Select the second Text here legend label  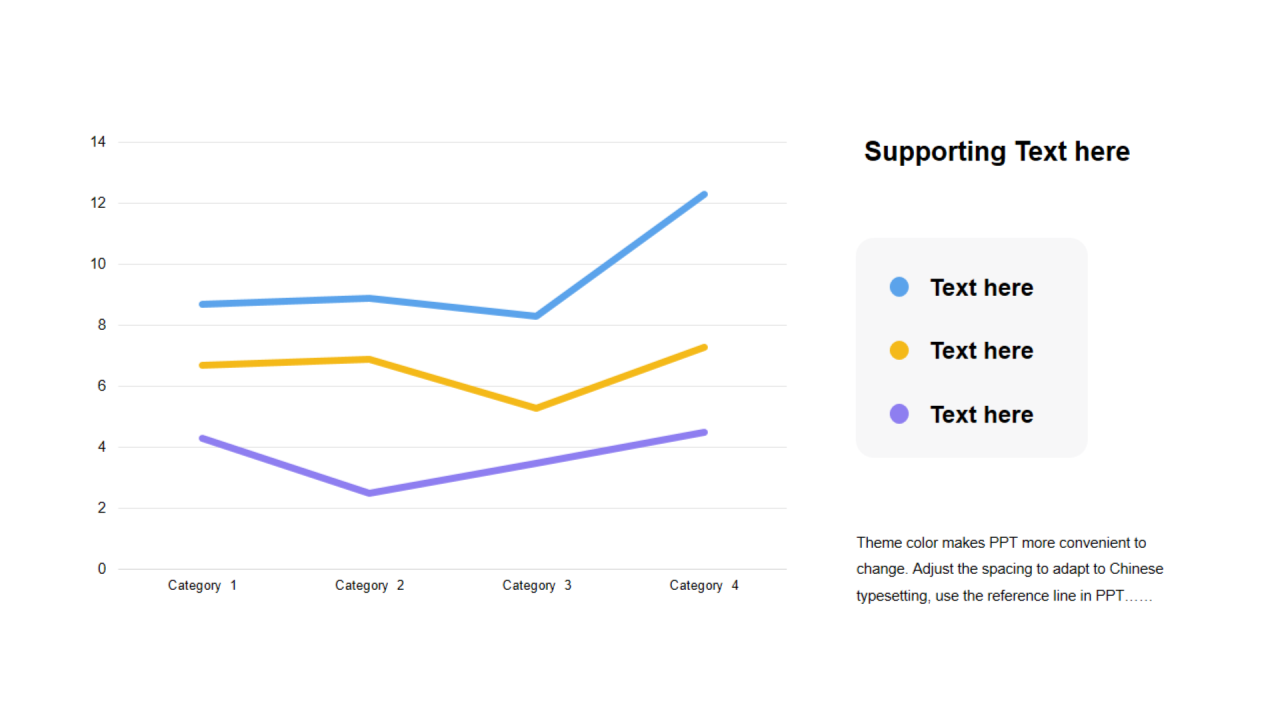[x=981, y=351]
